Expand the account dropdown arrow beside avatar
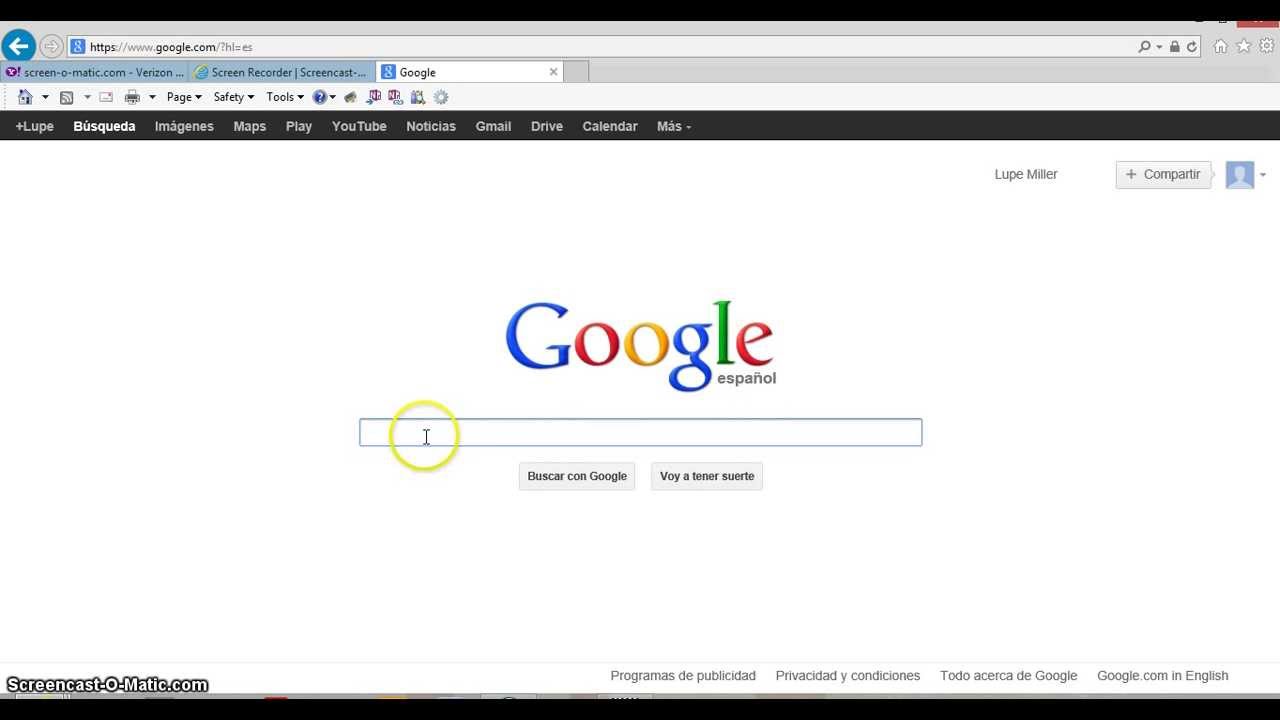Screen dimensions: 1280x720 click(x=1263, y=175)
